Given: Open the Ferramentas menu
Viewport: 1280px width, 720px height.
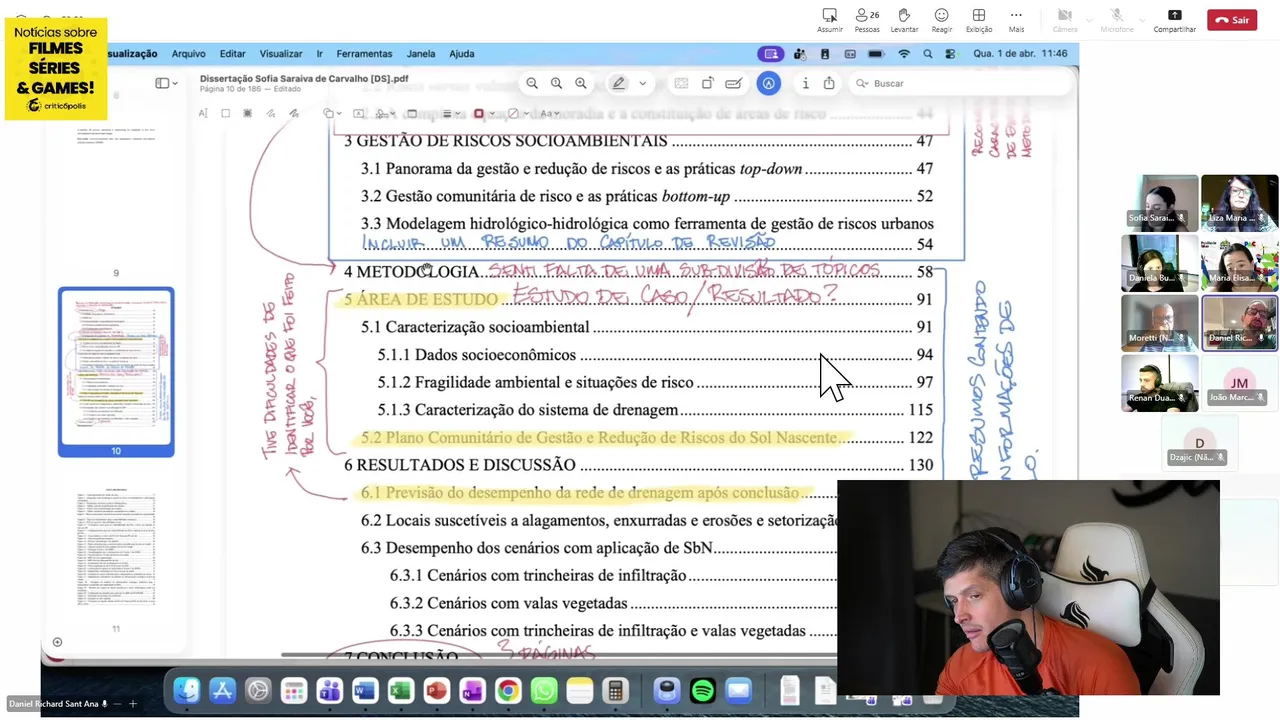Looking at the screenshot, I should pos(364,54).
